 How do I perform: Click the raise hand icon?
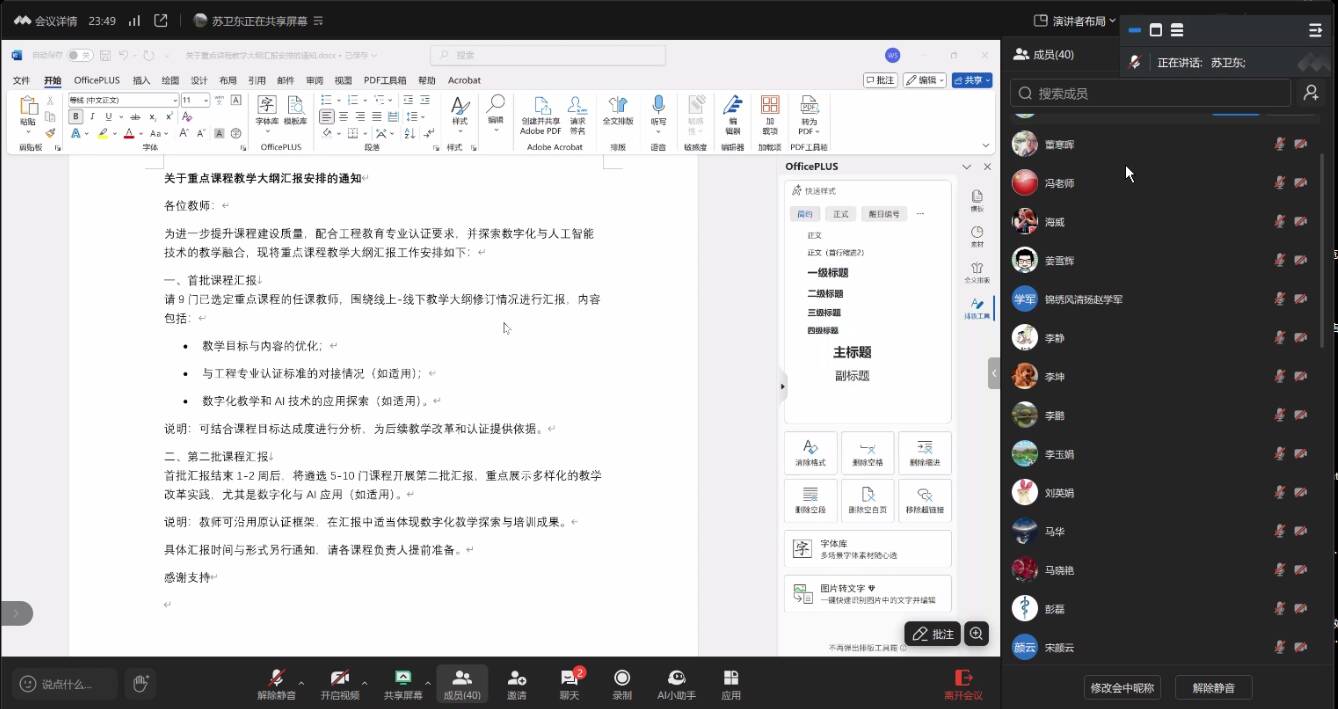141,684
